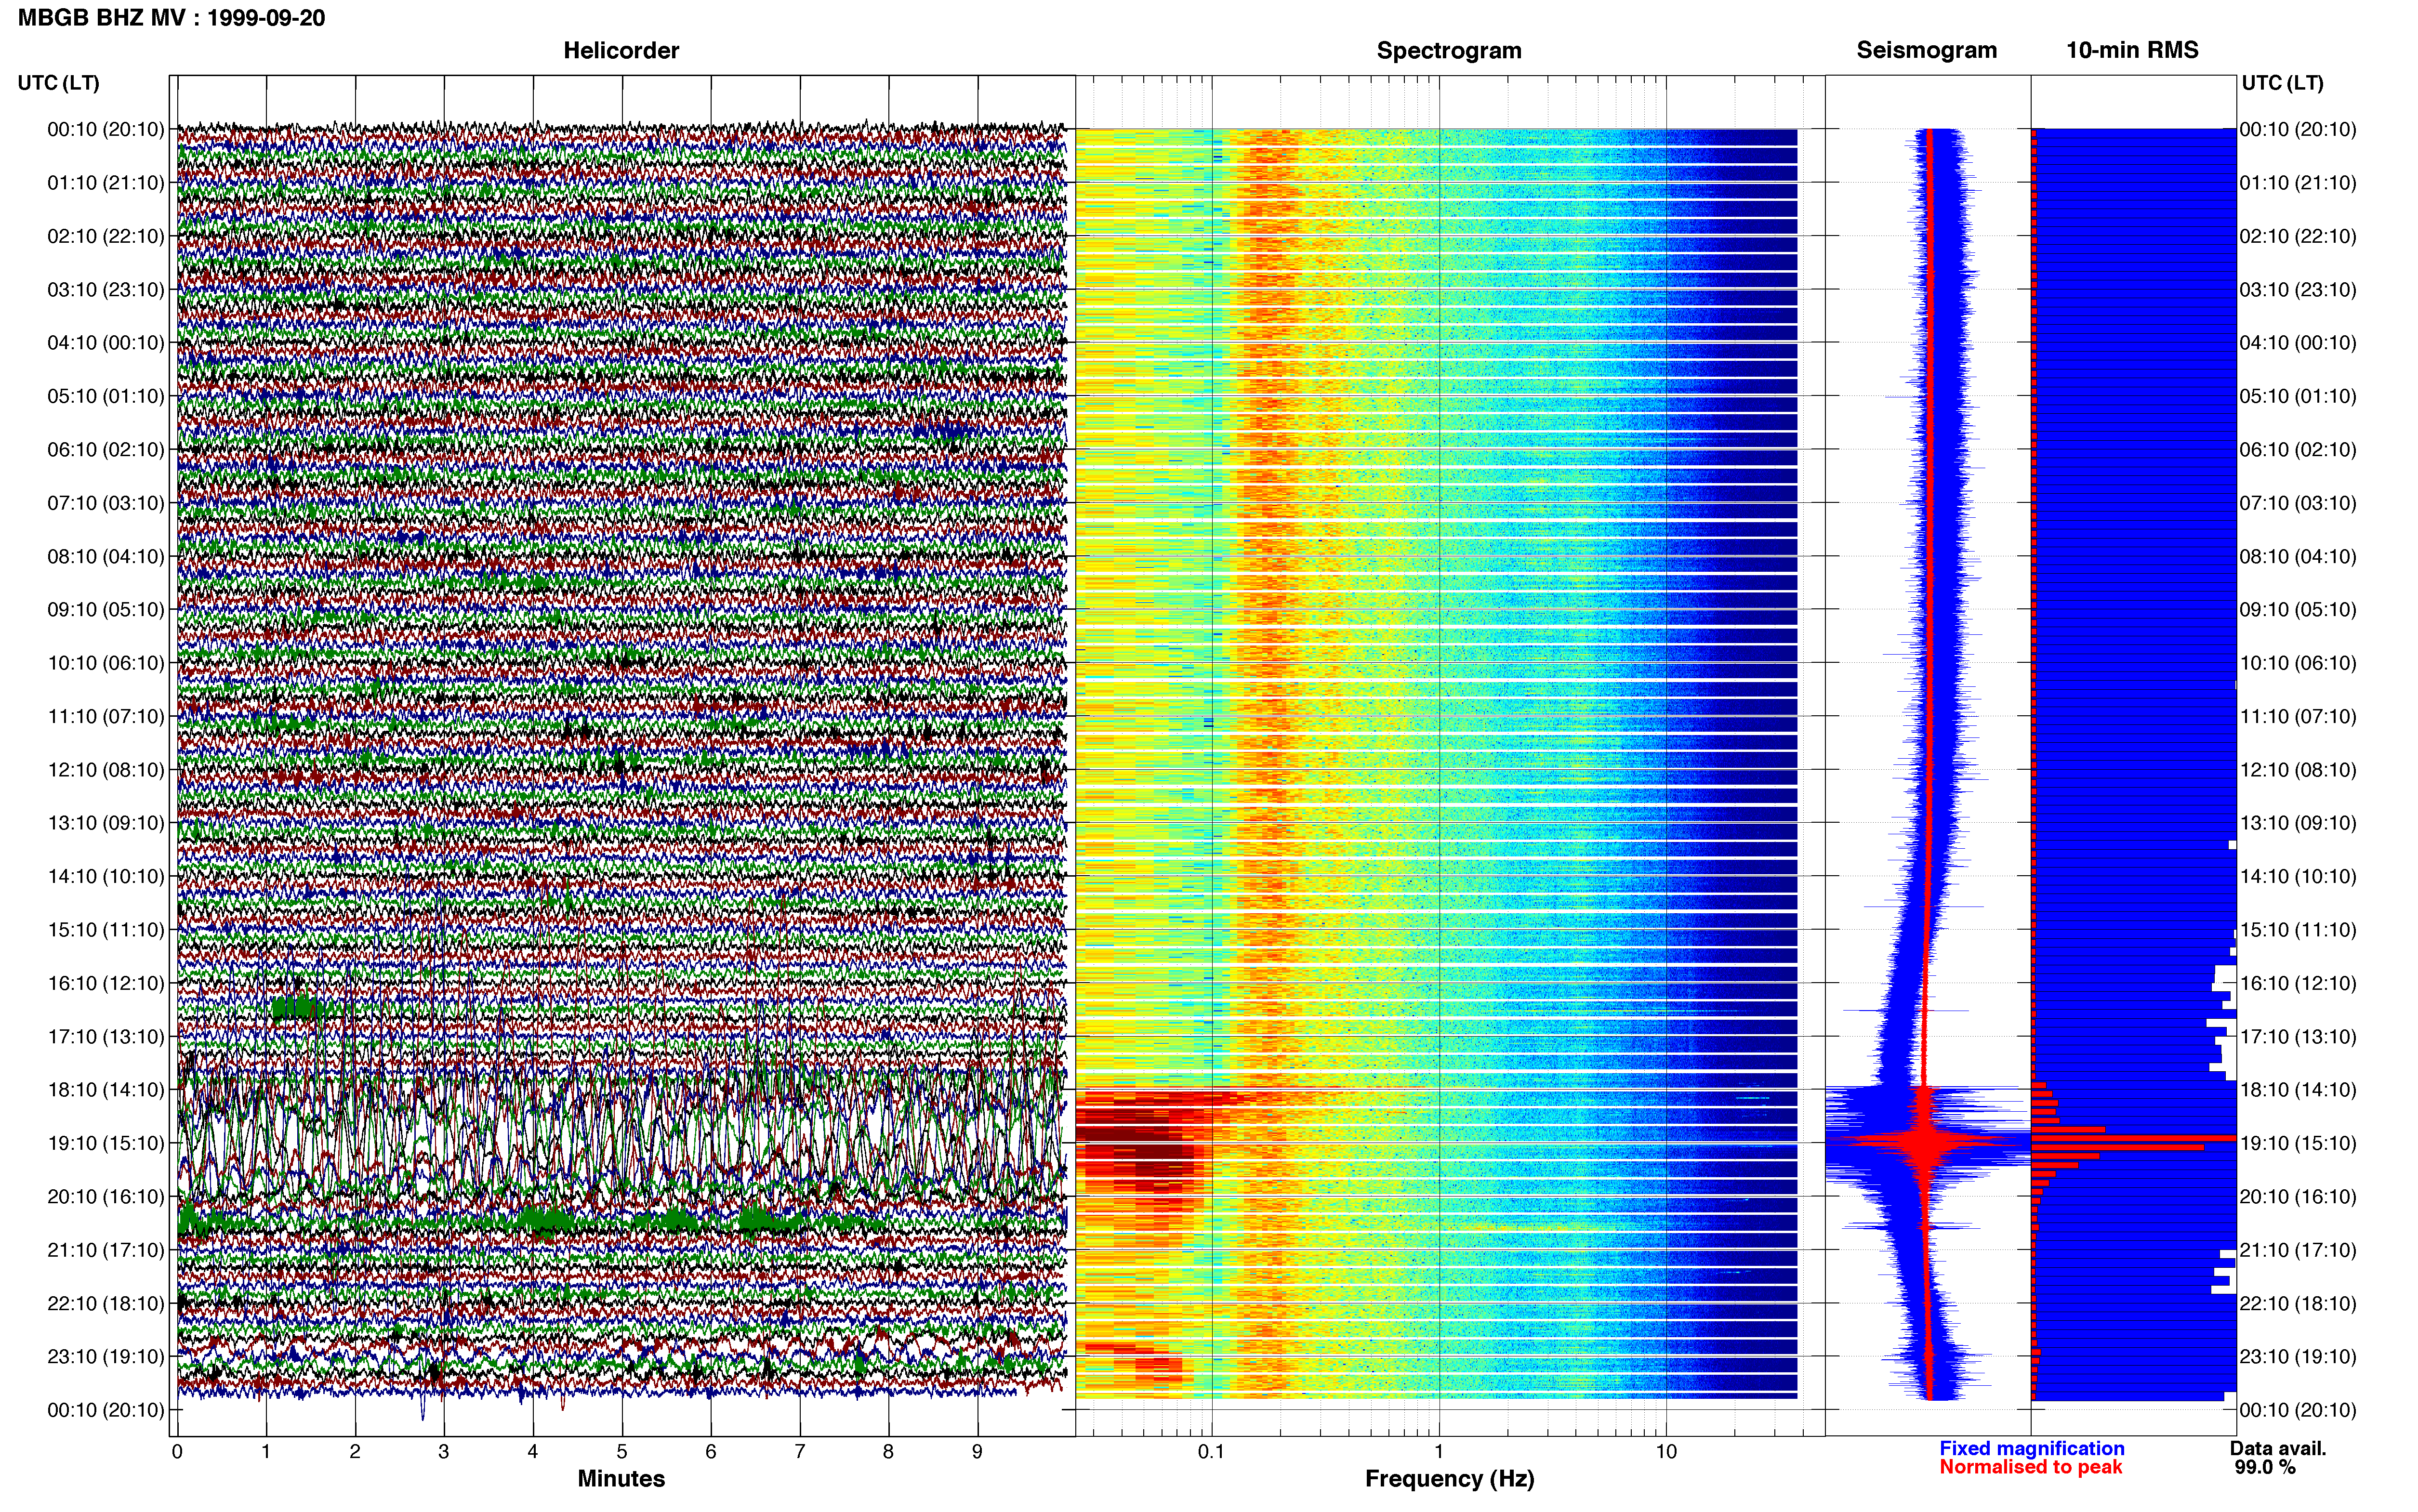Click the left '19:10 (15:10)' time label
Image resolution: width=2418 pixels, height=1512 pixels.
click(x=106, y=1142)
